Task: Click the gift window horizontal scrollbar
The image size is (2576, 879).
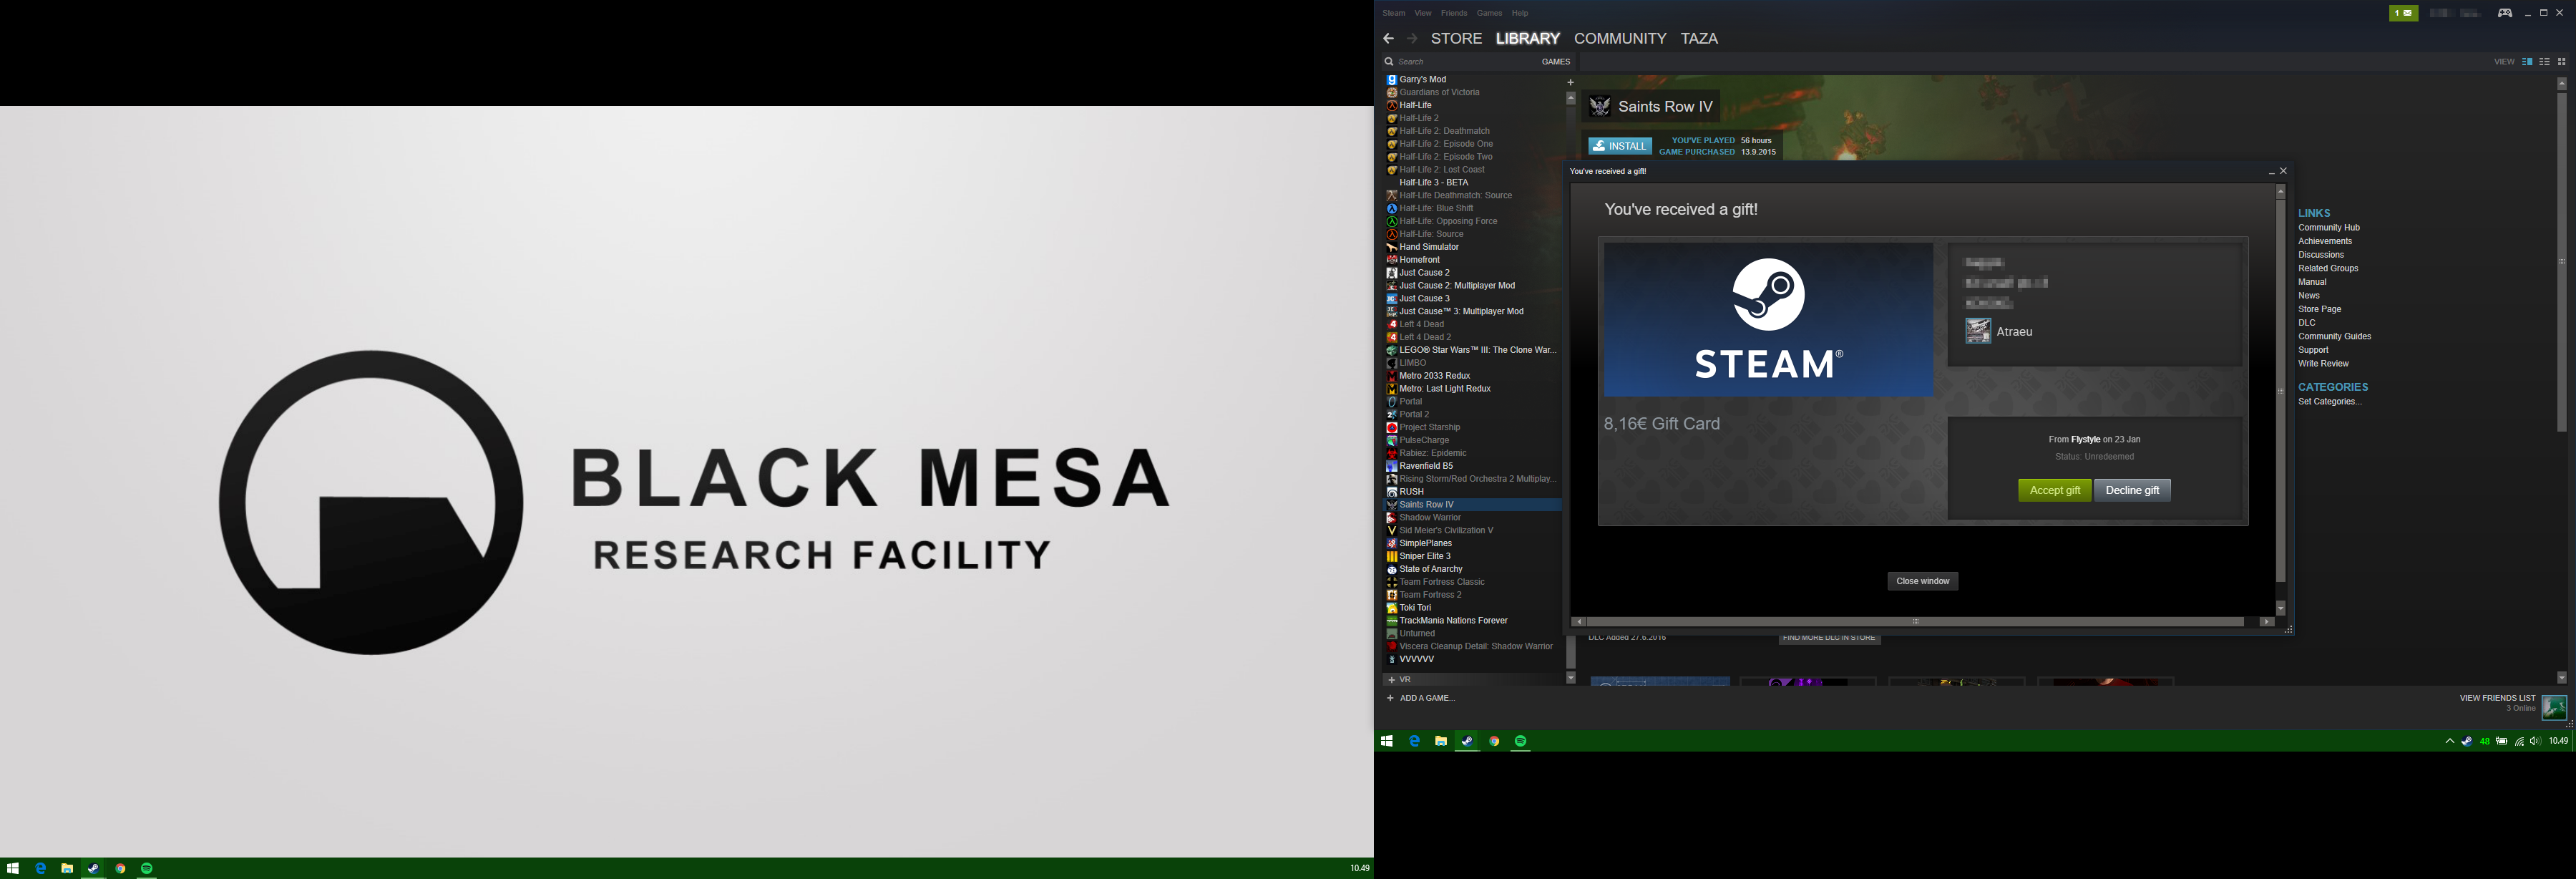Action: click(x=1916, y=622)
